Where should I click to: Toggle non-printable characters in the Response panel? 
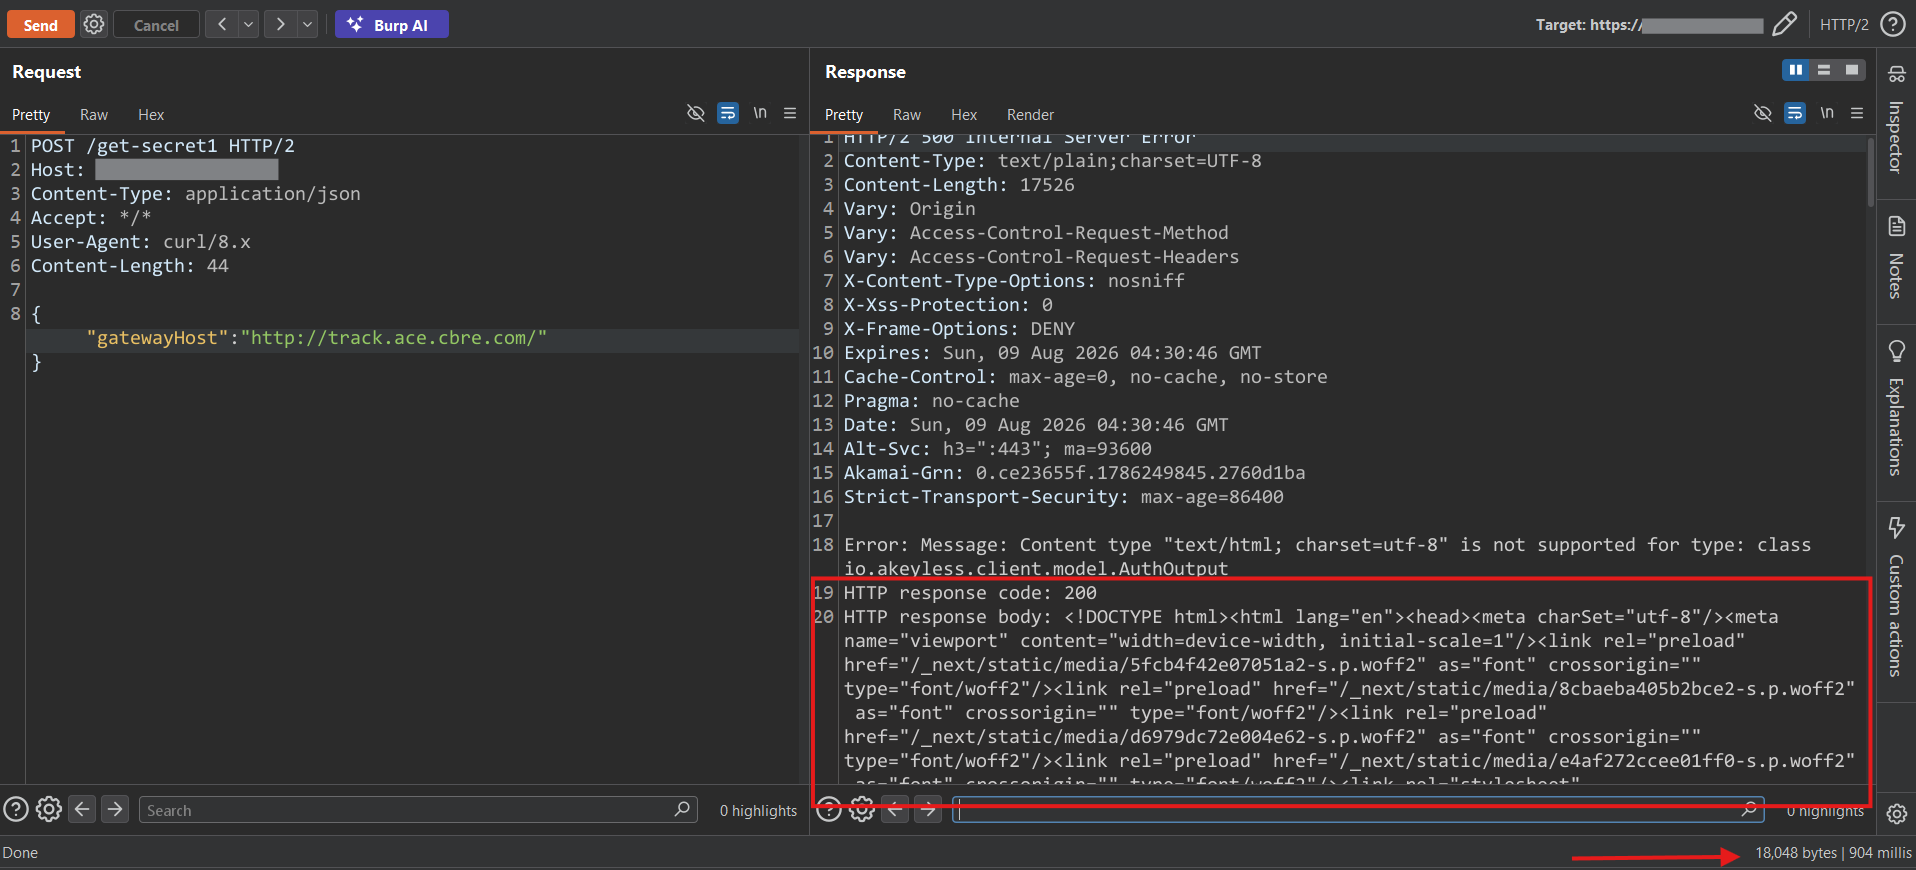(x=1763, y=113)
